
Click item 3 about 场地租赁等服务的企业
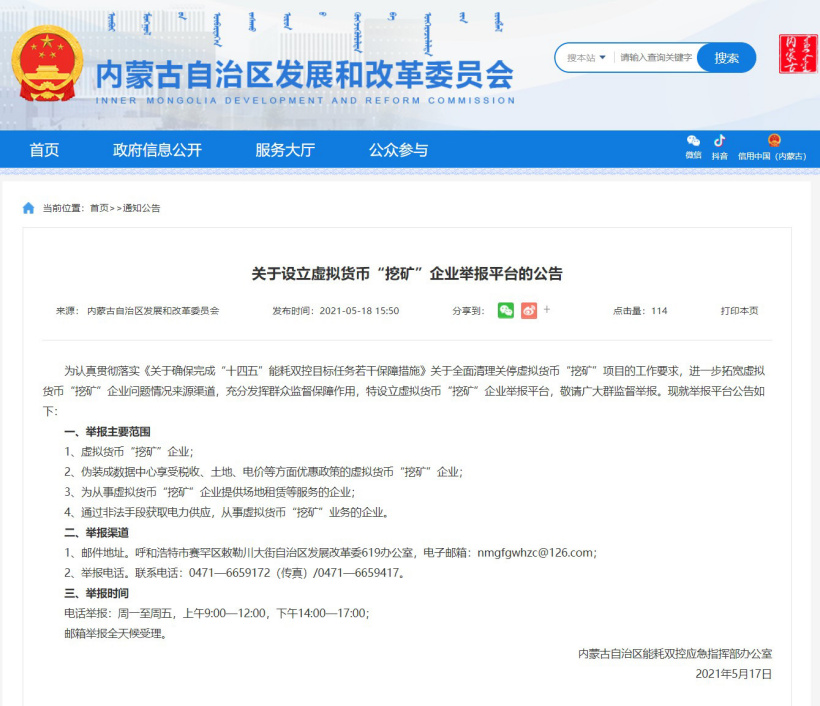point(210,492)
